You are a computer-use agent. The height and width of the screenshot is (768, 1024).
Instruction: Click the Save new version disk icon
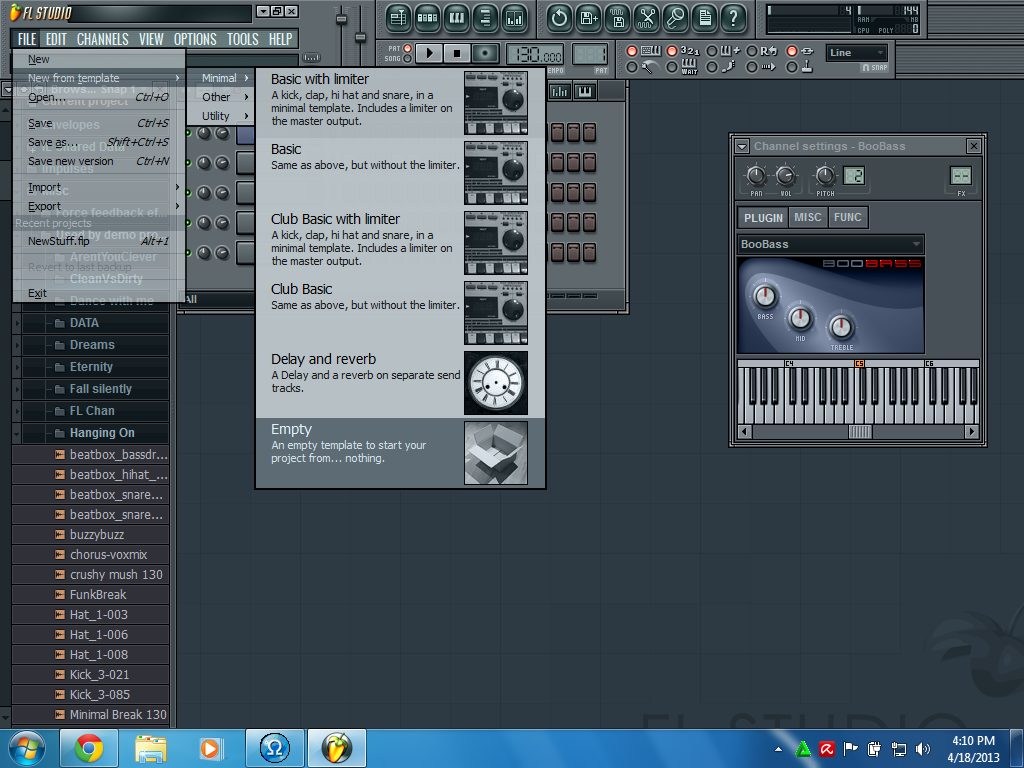coord(588,18)
